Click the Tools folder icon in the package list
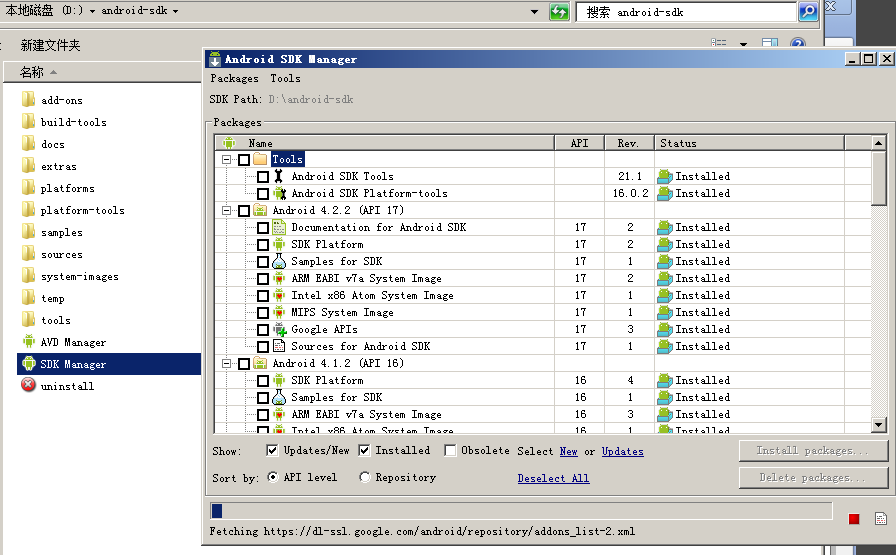This screenshot has height=555, width=896. [x=260, y=159]
